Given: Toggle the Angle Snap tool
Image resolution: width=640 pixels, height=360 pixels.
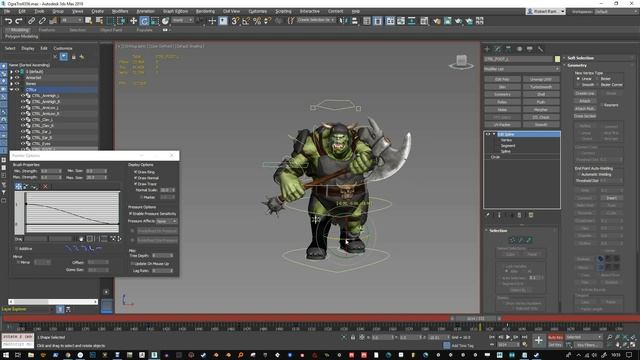Looking at the screenshot, I should coord(246,21).
